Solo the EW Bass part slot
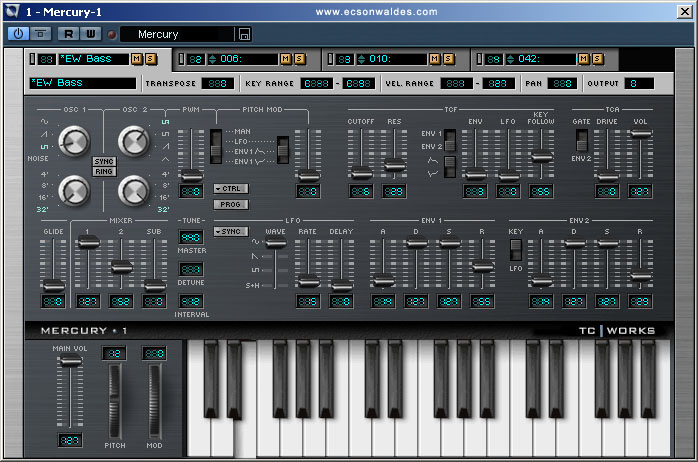This screenshot has height=462, width=698. pos(150,59)
